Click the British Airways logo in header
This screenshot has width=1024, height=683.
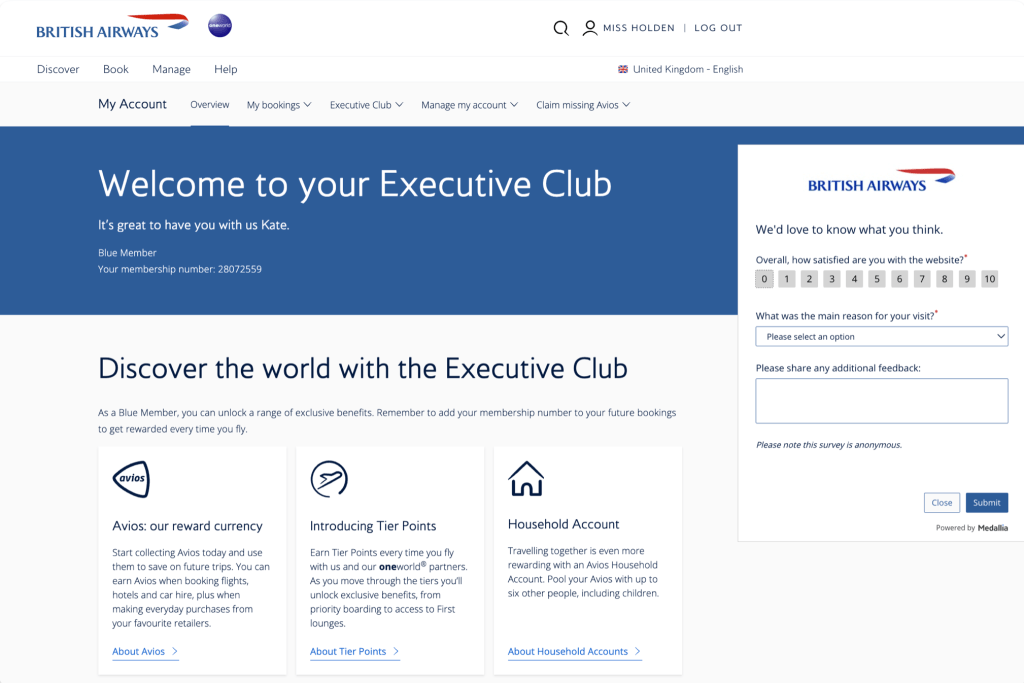click(x=112, y=27)
